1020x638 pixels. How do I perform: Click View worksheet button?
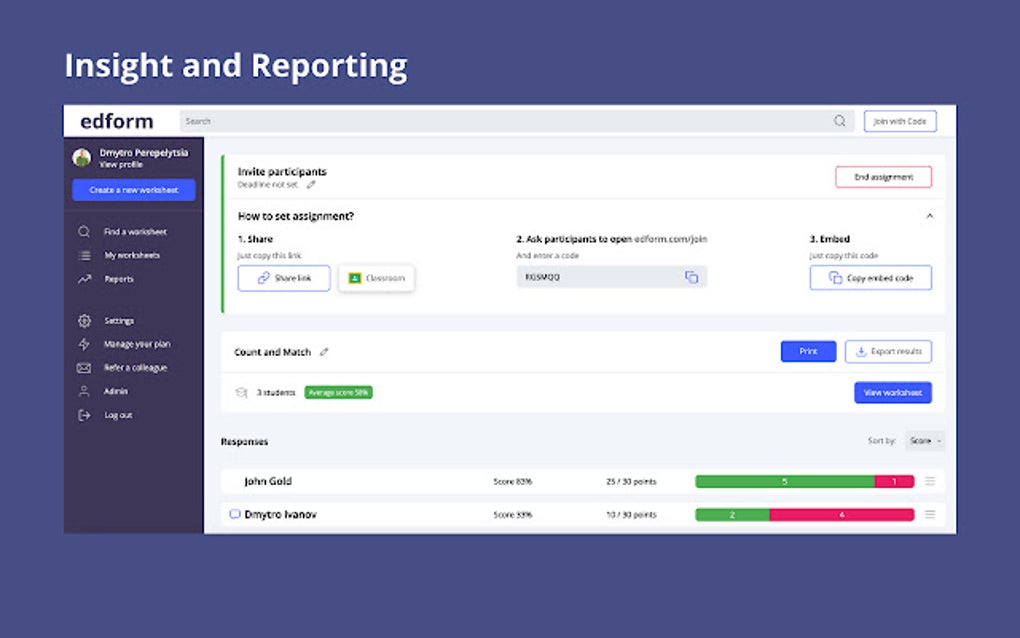pyautogui.click(x=893, y=392)
